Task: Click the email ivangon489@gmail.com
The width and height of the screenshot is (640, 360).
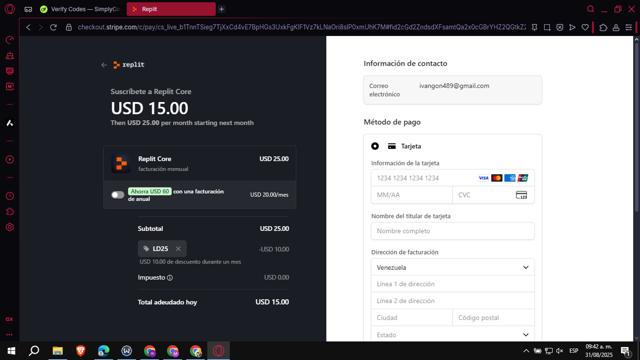Action: (x=454, y=86)
